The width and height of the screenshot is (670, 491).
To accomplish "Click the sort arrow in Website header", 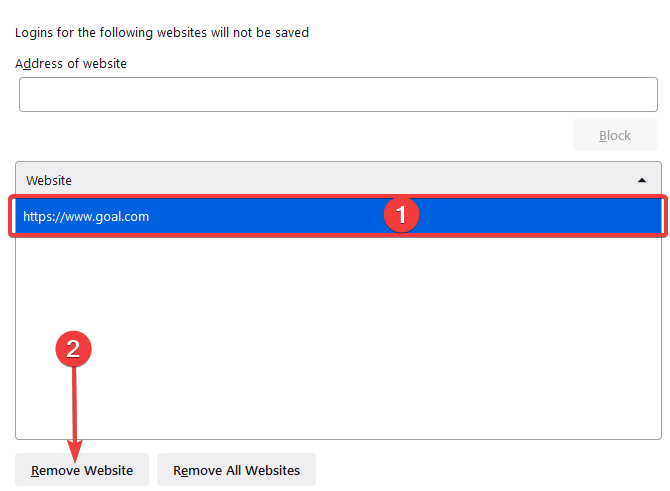I will (x=641, y=180).
